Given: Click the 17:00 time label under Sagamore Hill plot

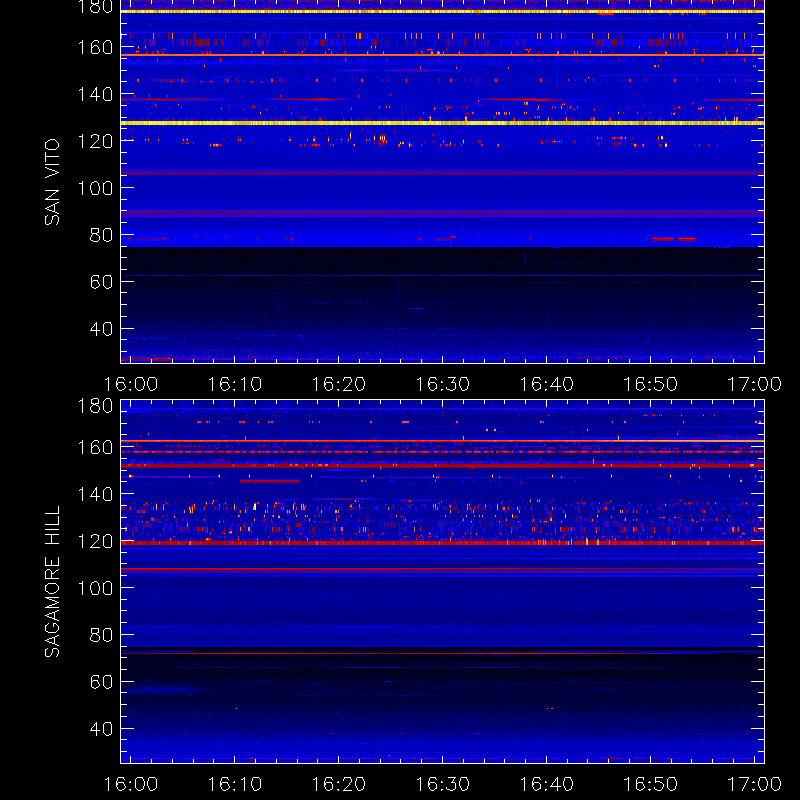Looking at the screenshot, I should pyautogui.click(x=755, y=784).
